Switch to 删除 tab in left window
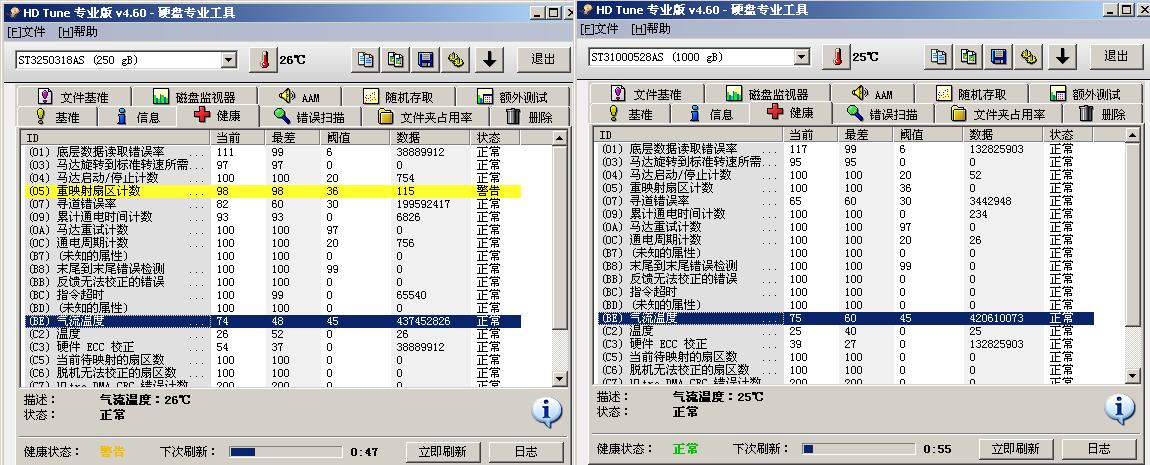This screenshot has height=465, width=1150. pyautogui.click(x=530, y=117)
